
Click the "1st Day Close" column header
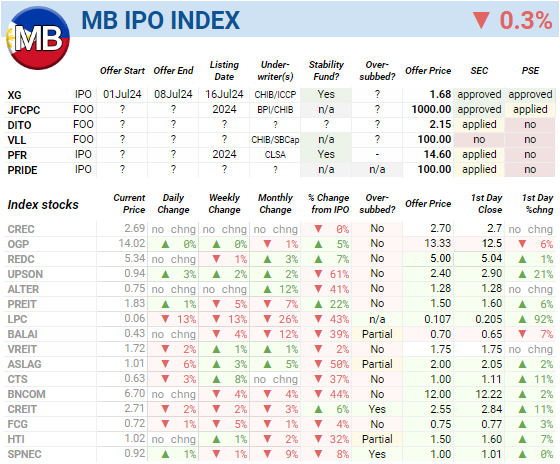[487, 204]
